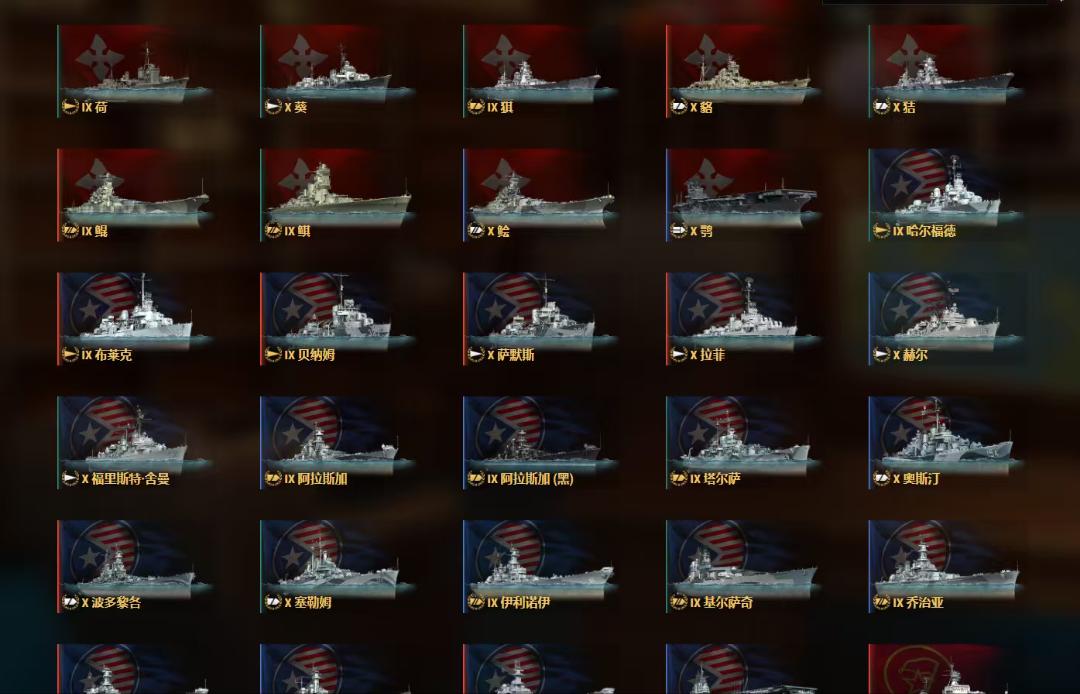Click destroyer class icon beside IX 荷
1080x694 pixels.
click(70, 107)
